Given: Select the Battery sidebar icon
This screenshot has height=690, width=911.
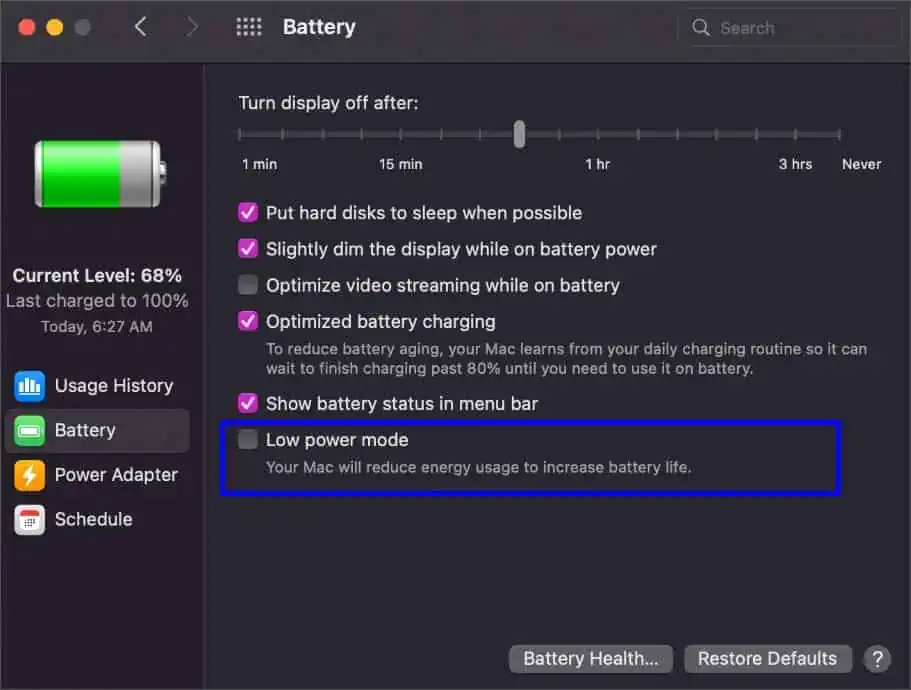Looking at the screenshot, I should 29,430.
